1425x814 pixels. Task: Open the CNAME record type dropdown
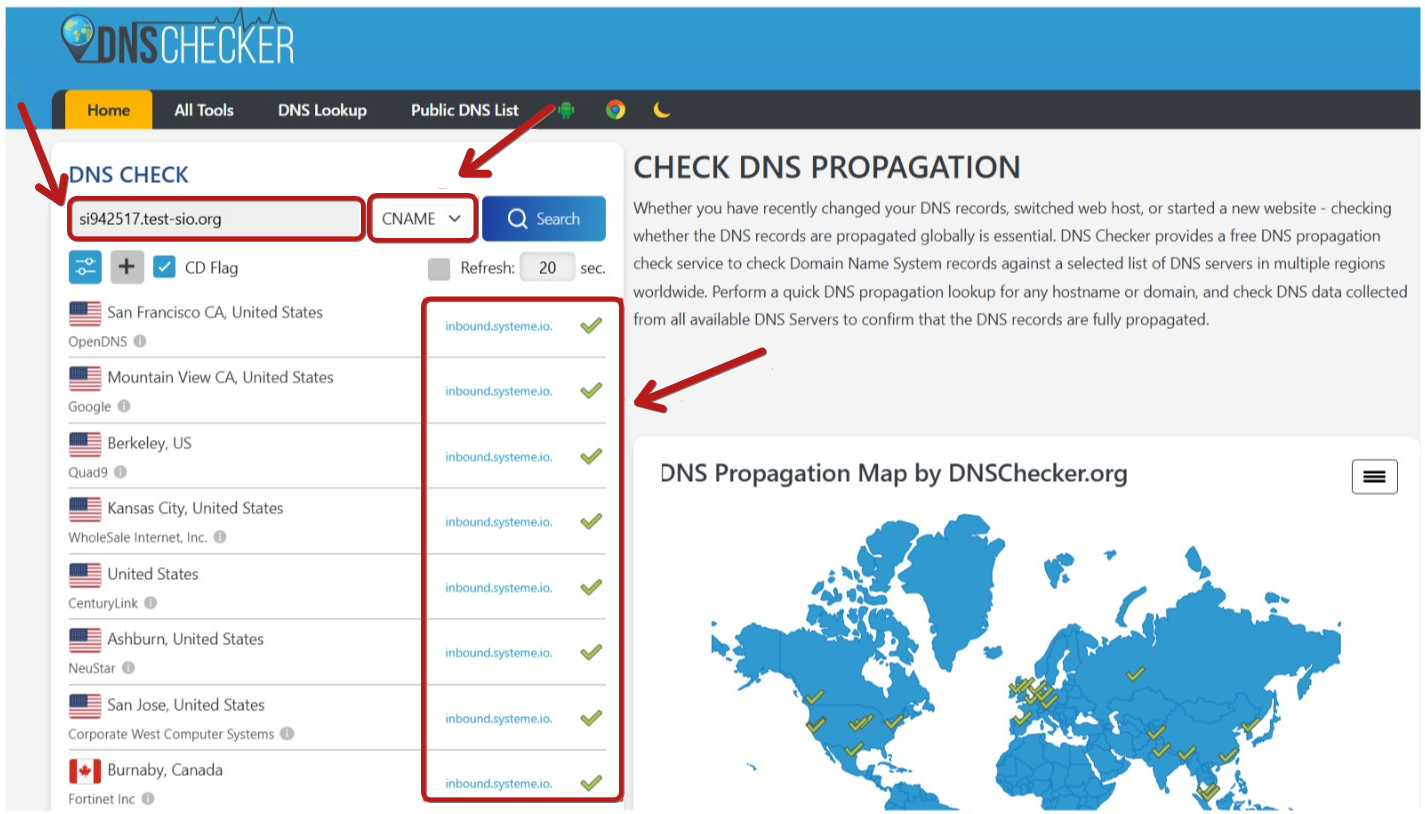click(421, 219)
